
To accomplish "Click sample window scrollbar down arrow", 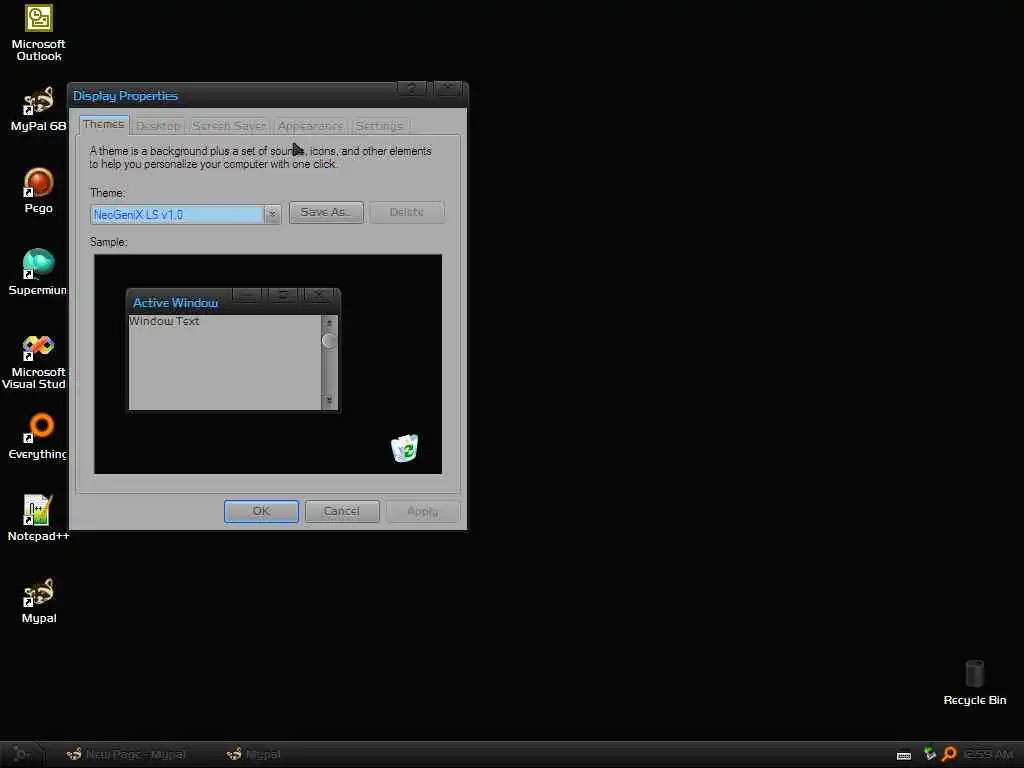I will [329, 400].
